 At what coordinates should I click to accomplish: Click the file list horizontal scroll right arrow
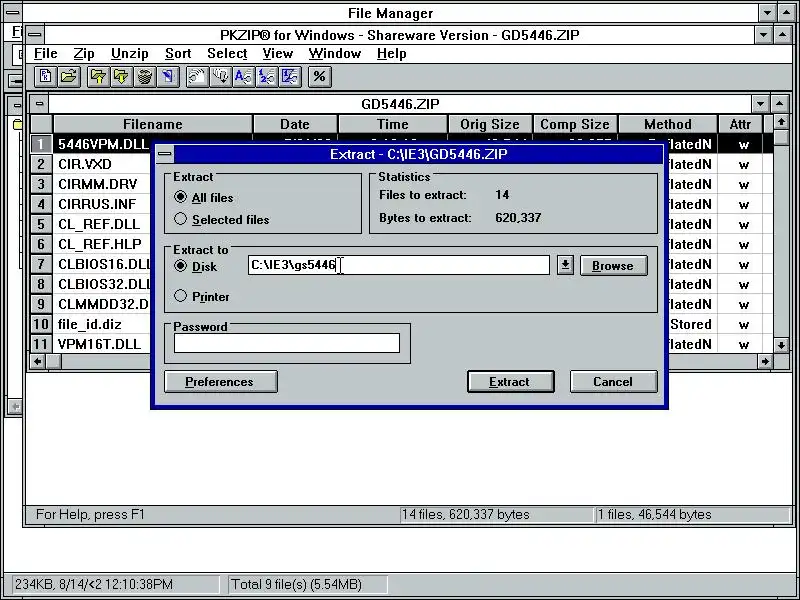click(x=764, y=361)
